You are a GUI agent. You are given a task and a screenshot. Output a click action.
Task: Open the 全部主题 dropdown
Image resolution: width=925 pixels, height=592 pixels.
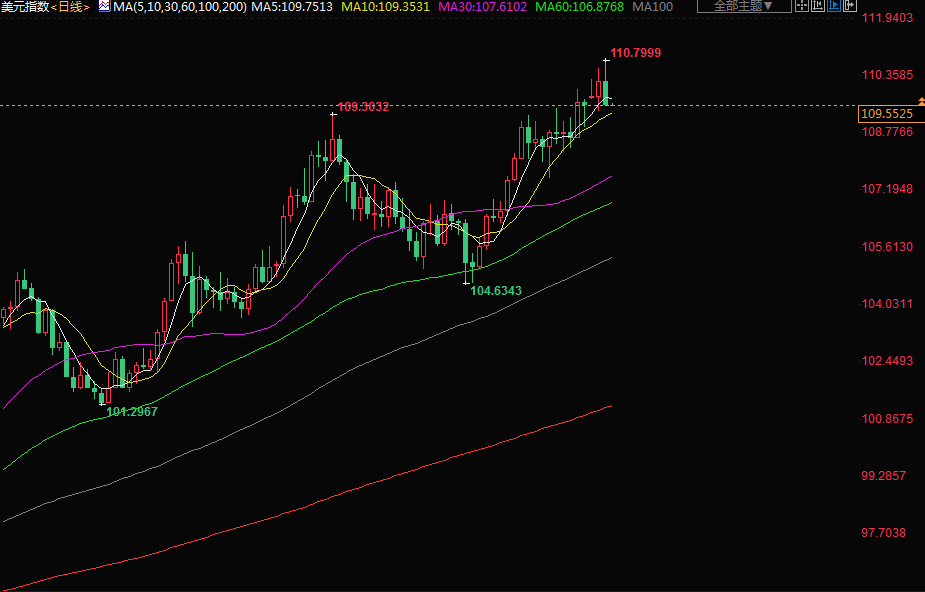pos(742,6)
